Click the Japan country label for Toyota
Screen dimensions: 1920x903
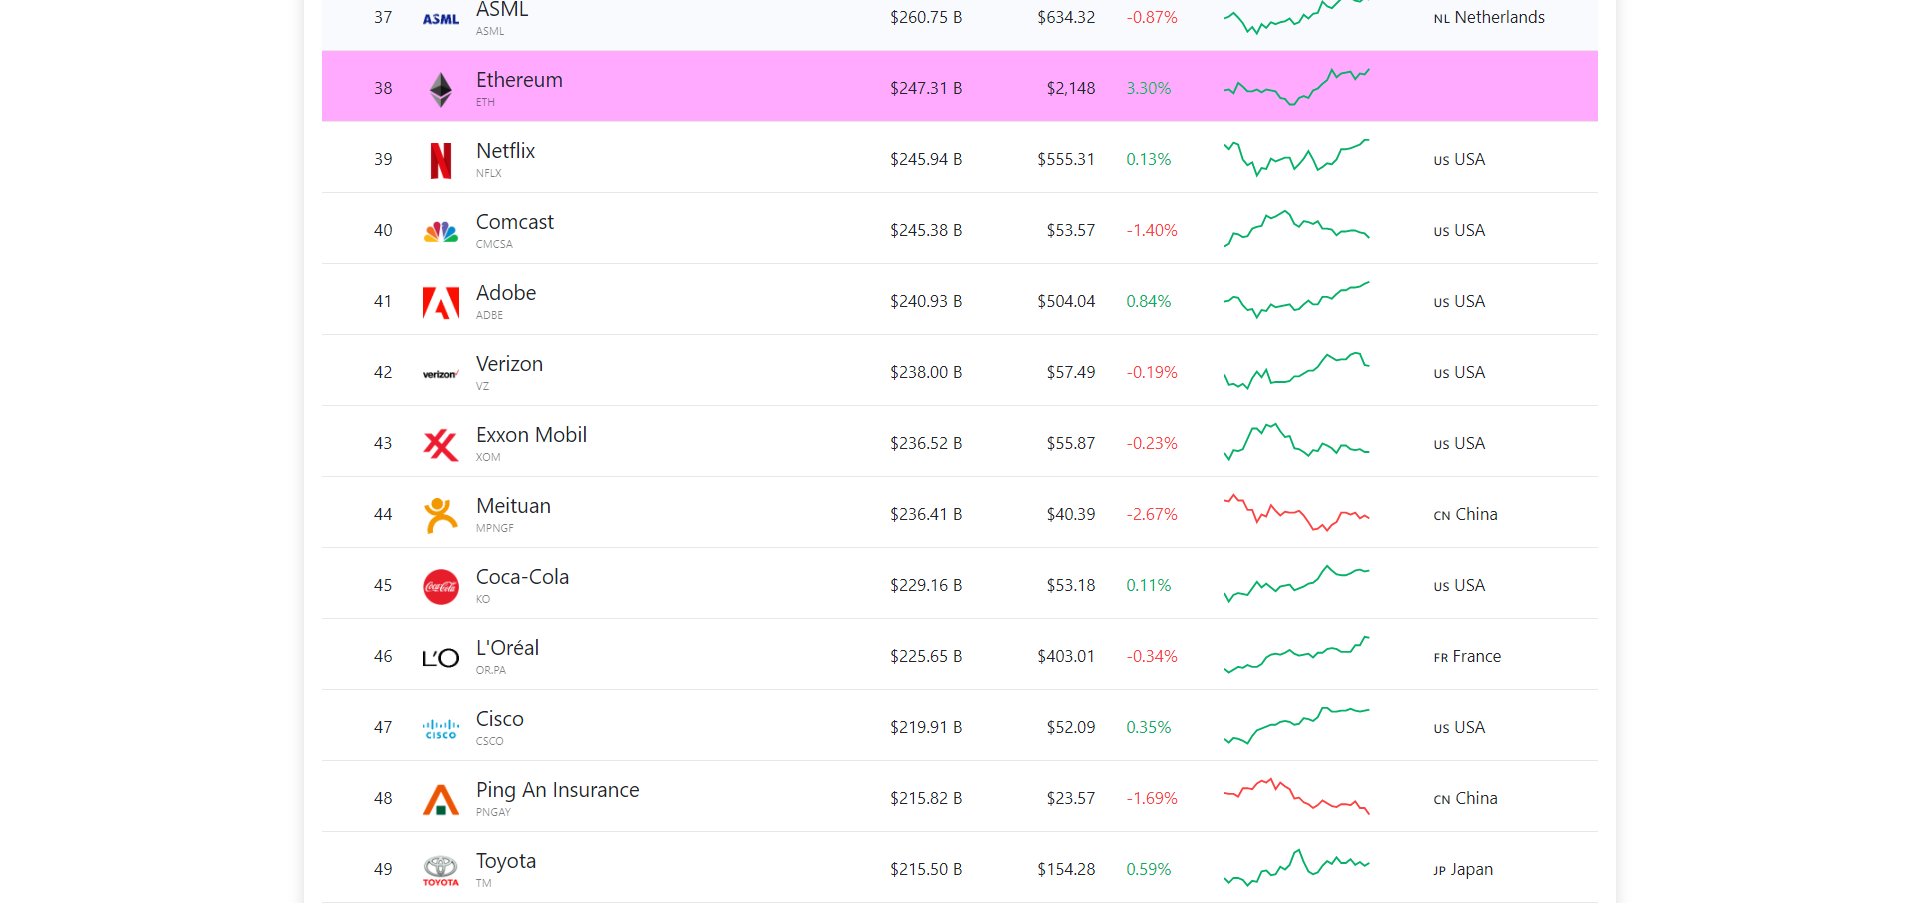(1463, 869)
